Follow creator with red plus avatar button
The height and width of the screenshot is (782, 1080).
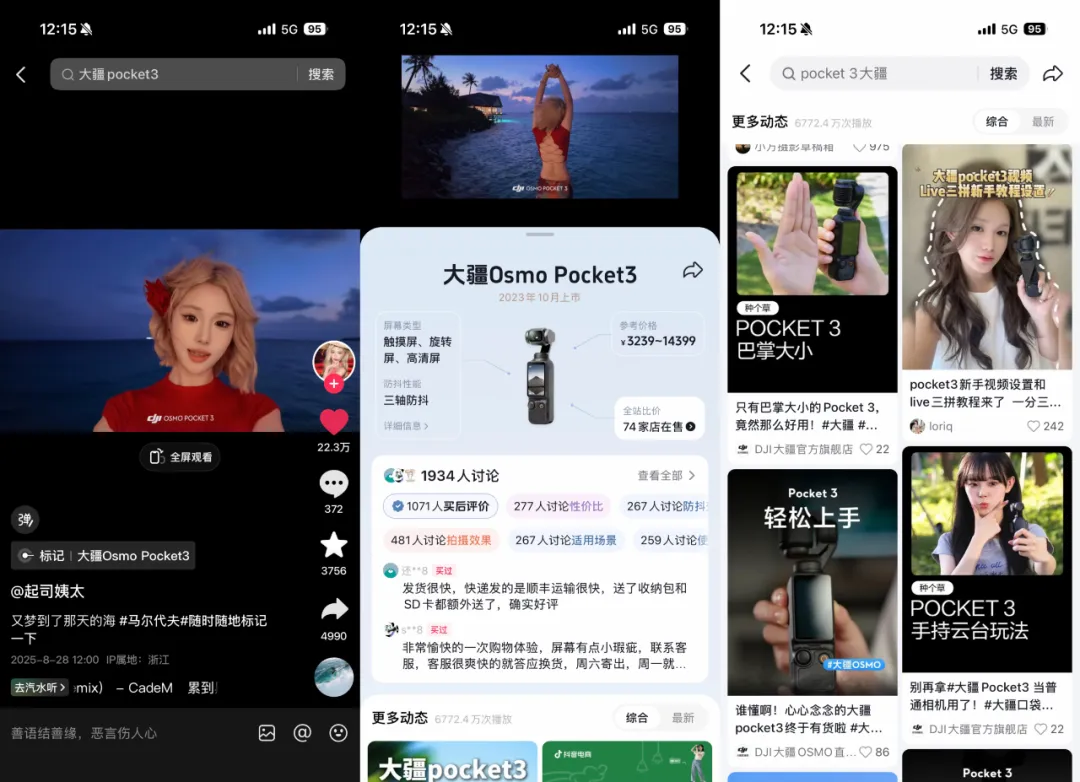(333, 384)
